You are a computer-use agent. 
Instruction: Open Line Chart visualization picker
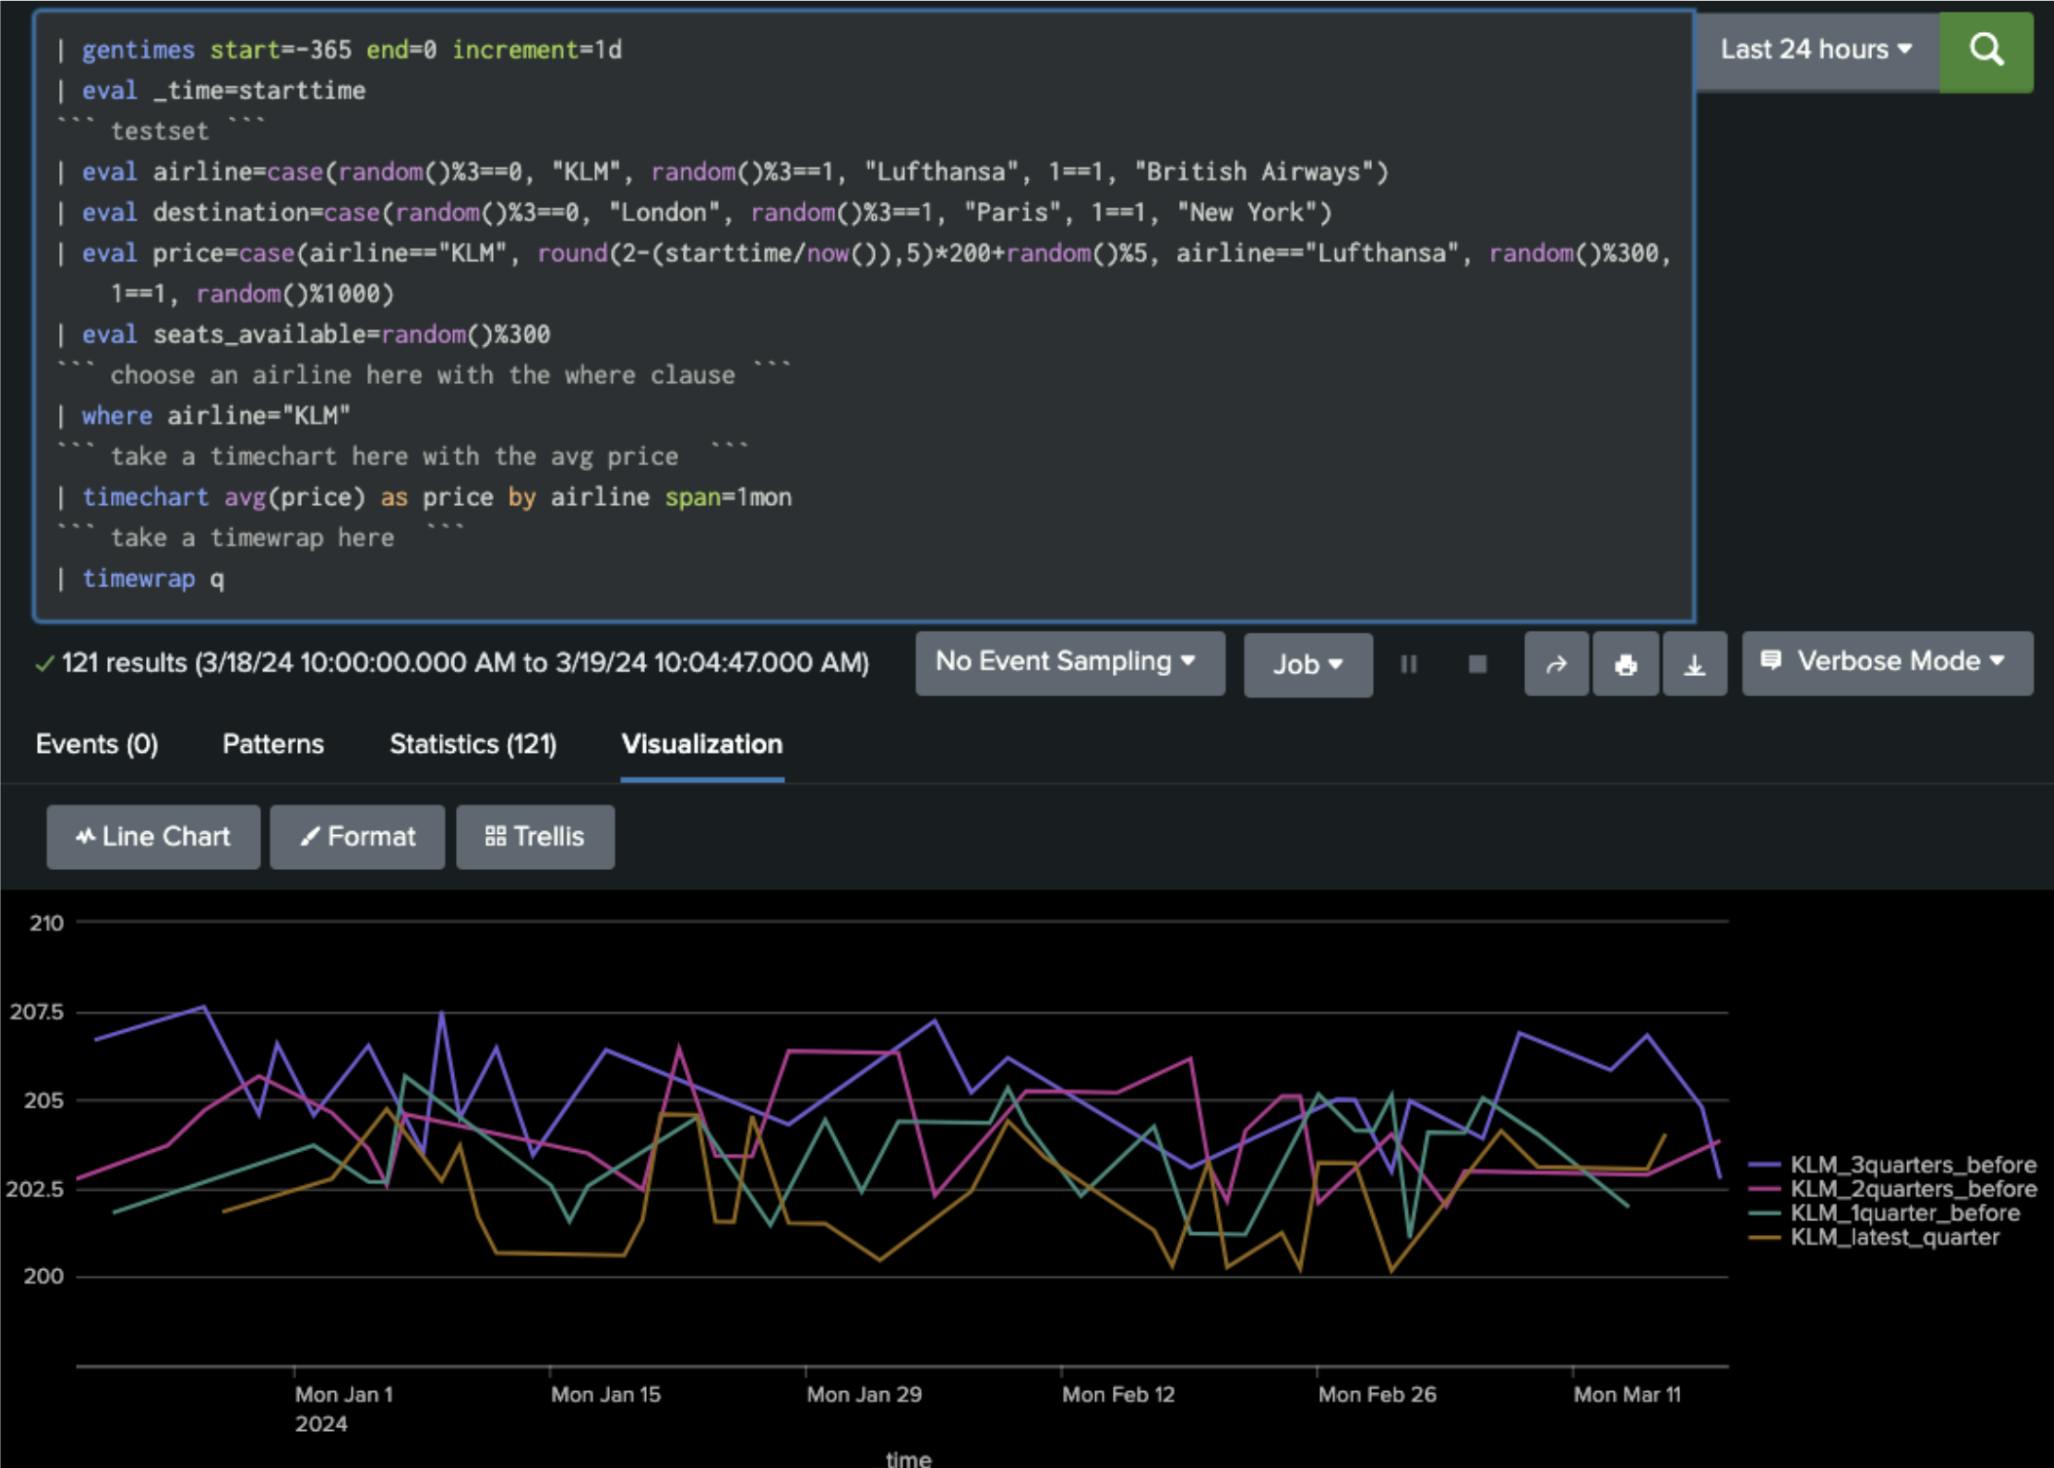point(153,837)
